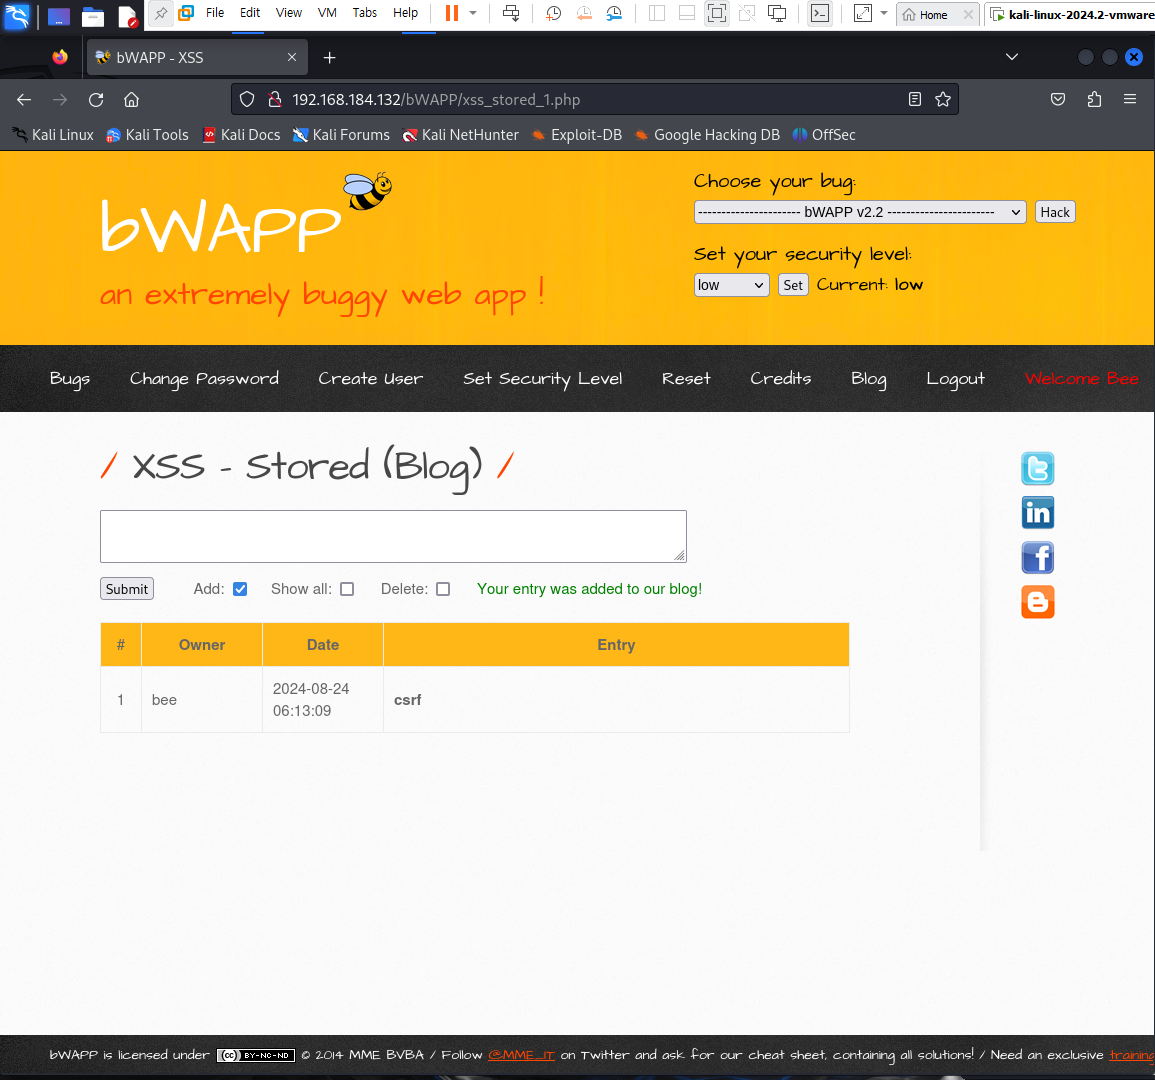Click the pin icon in VMware toolbar
This screenshot has width=1155, height=1080.
click(160, 13)
